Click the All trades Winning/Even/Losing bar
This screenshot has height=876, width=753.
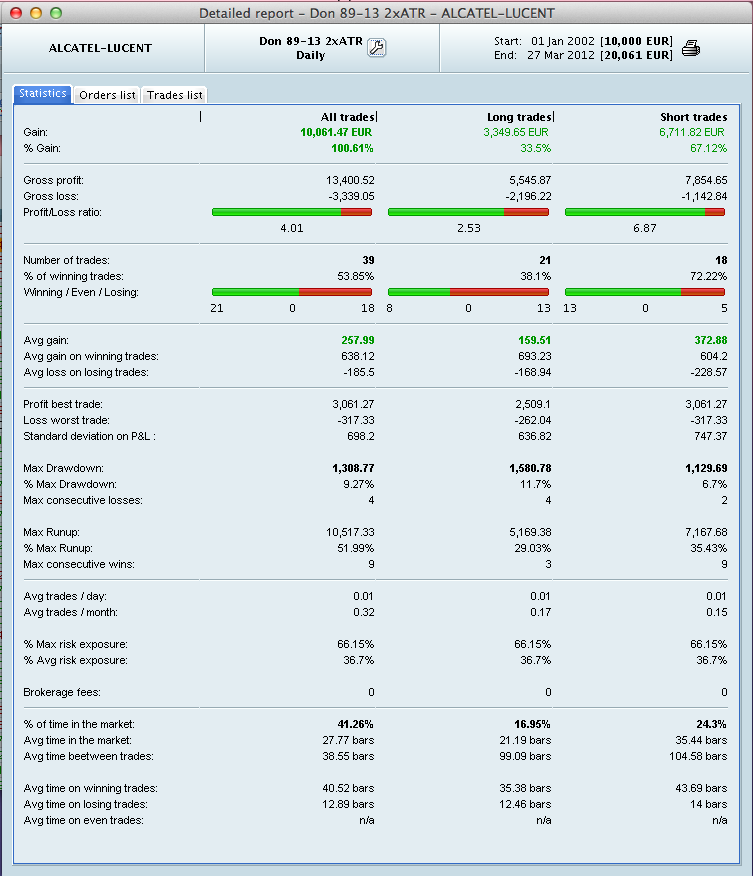(292, 292)
